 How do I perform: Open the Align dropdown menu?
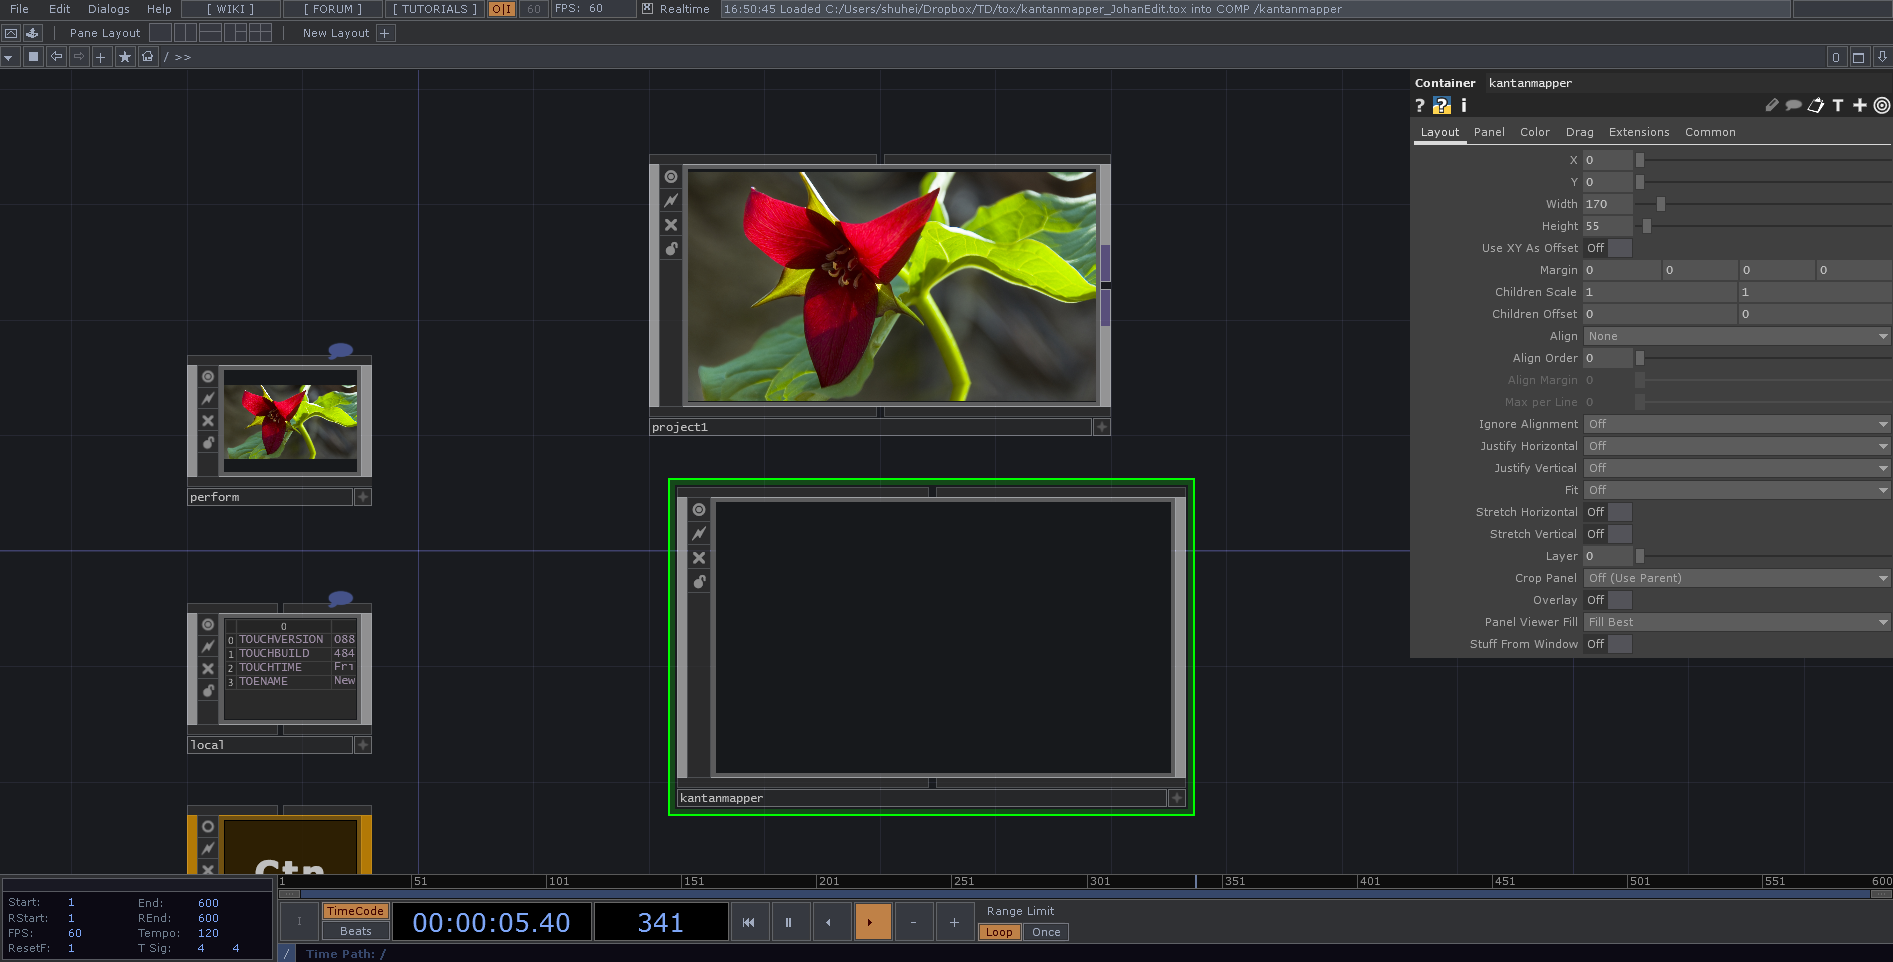[1737, 336]
